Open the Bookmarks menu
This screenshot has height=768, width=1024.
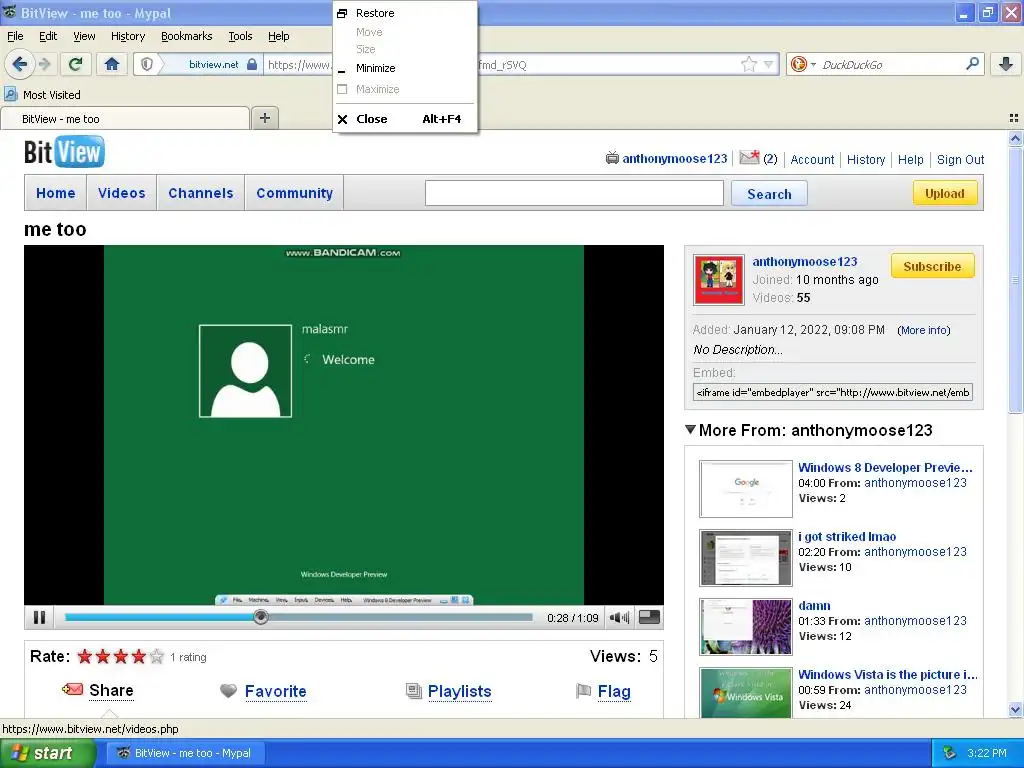(187, 36)
